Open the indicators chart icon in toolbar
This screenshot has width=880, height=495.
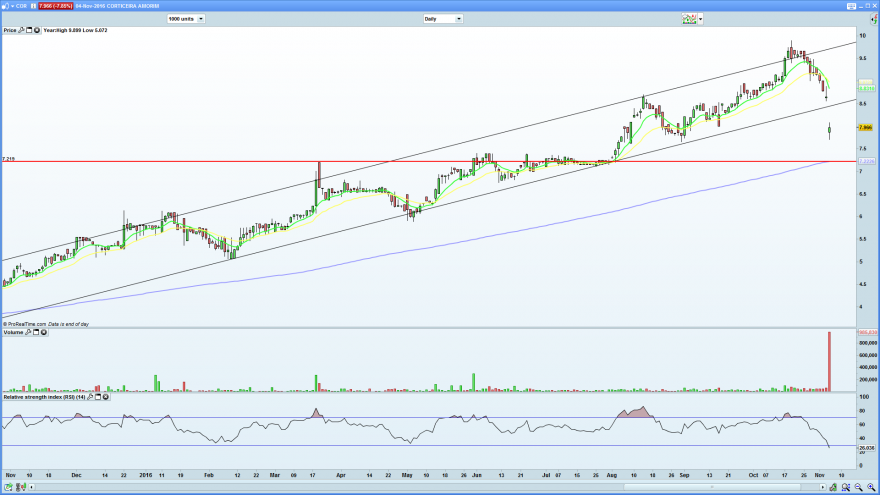coord(689,19)
